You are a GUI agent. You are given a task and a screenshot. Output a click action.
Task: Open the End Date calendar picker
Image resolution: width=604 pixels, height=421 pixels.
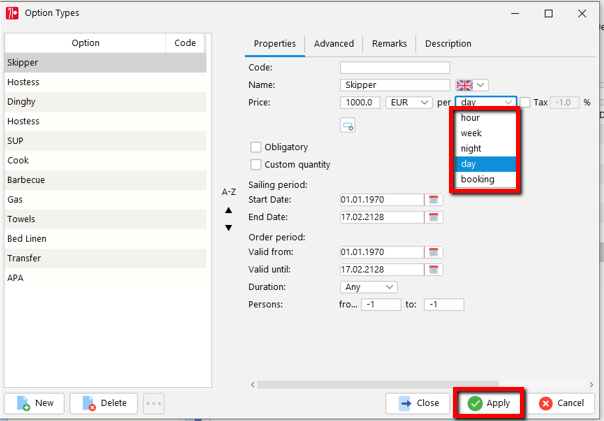[433, 217]
